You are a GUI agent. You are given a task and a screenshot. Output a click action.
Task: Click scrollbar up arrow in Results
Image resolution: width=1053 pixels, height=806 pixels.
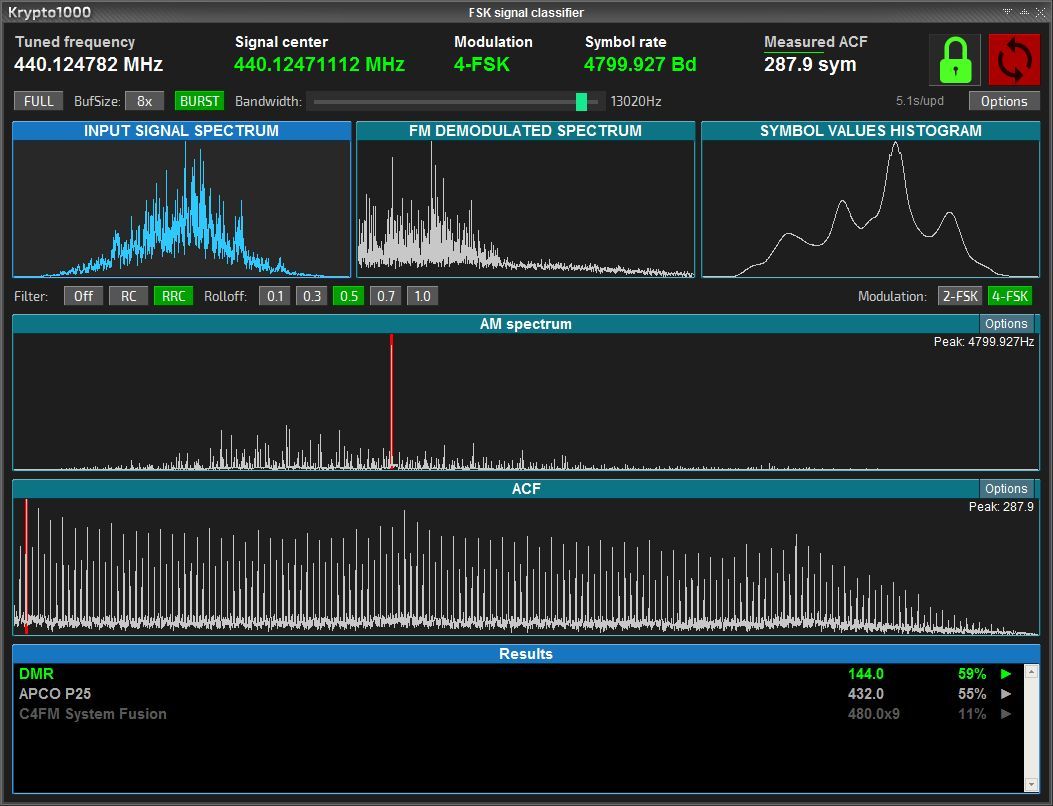tap(1032, 671)
